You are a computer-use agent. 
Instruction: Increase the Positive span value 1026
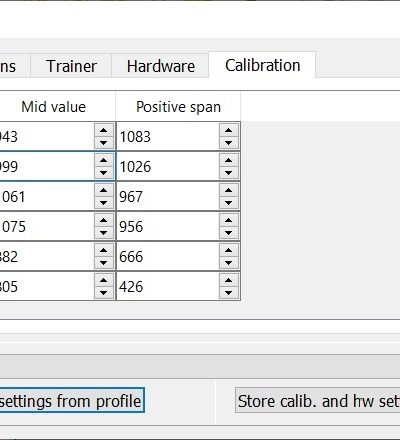click(229, 160)
